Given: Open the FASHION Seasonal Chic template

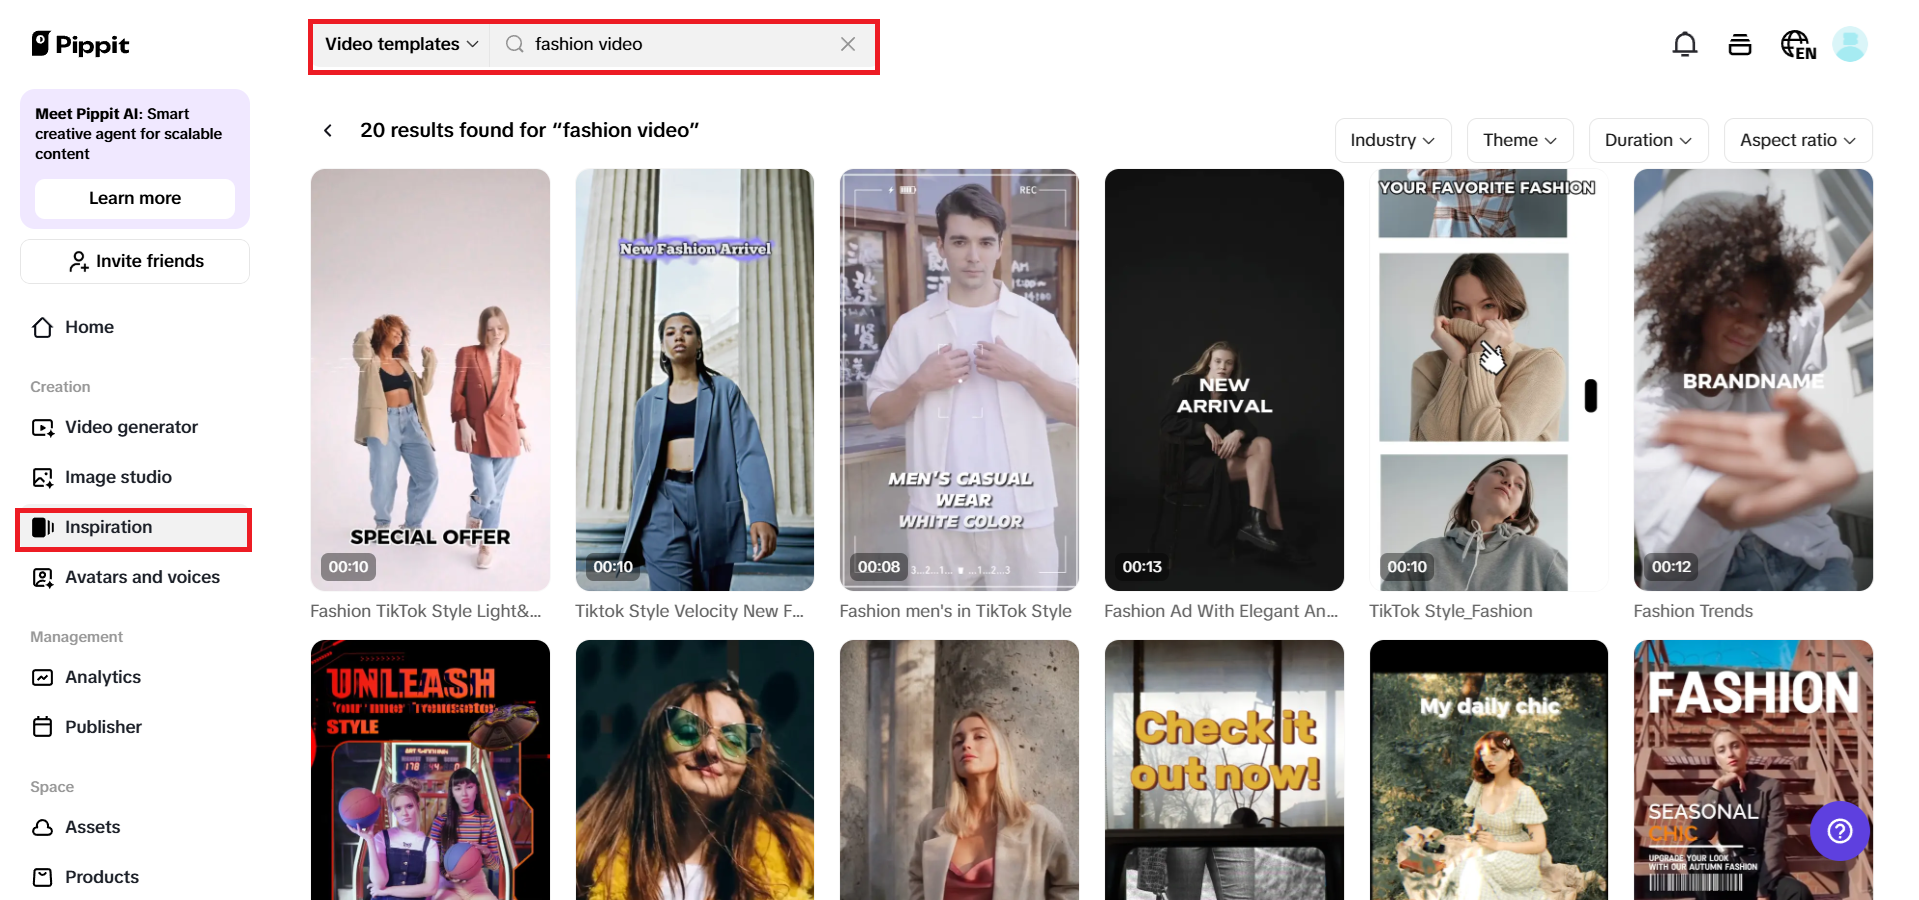Looking at the screenshot, I should tap(1753, 770).
